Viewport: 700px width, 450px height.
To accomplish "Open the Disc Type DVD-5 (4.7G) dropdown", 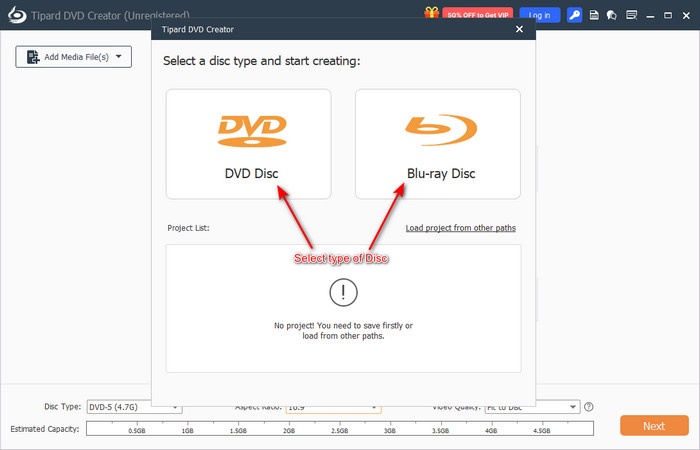I will coord(134,407).
